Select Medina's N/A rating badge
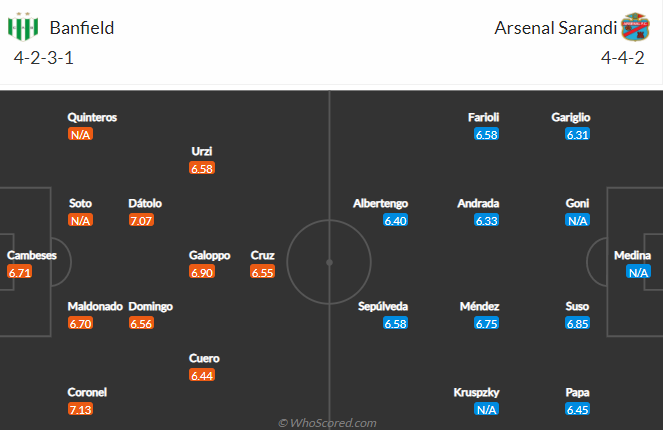This screenshot has height=430, width=663. [x=638, y=272]
